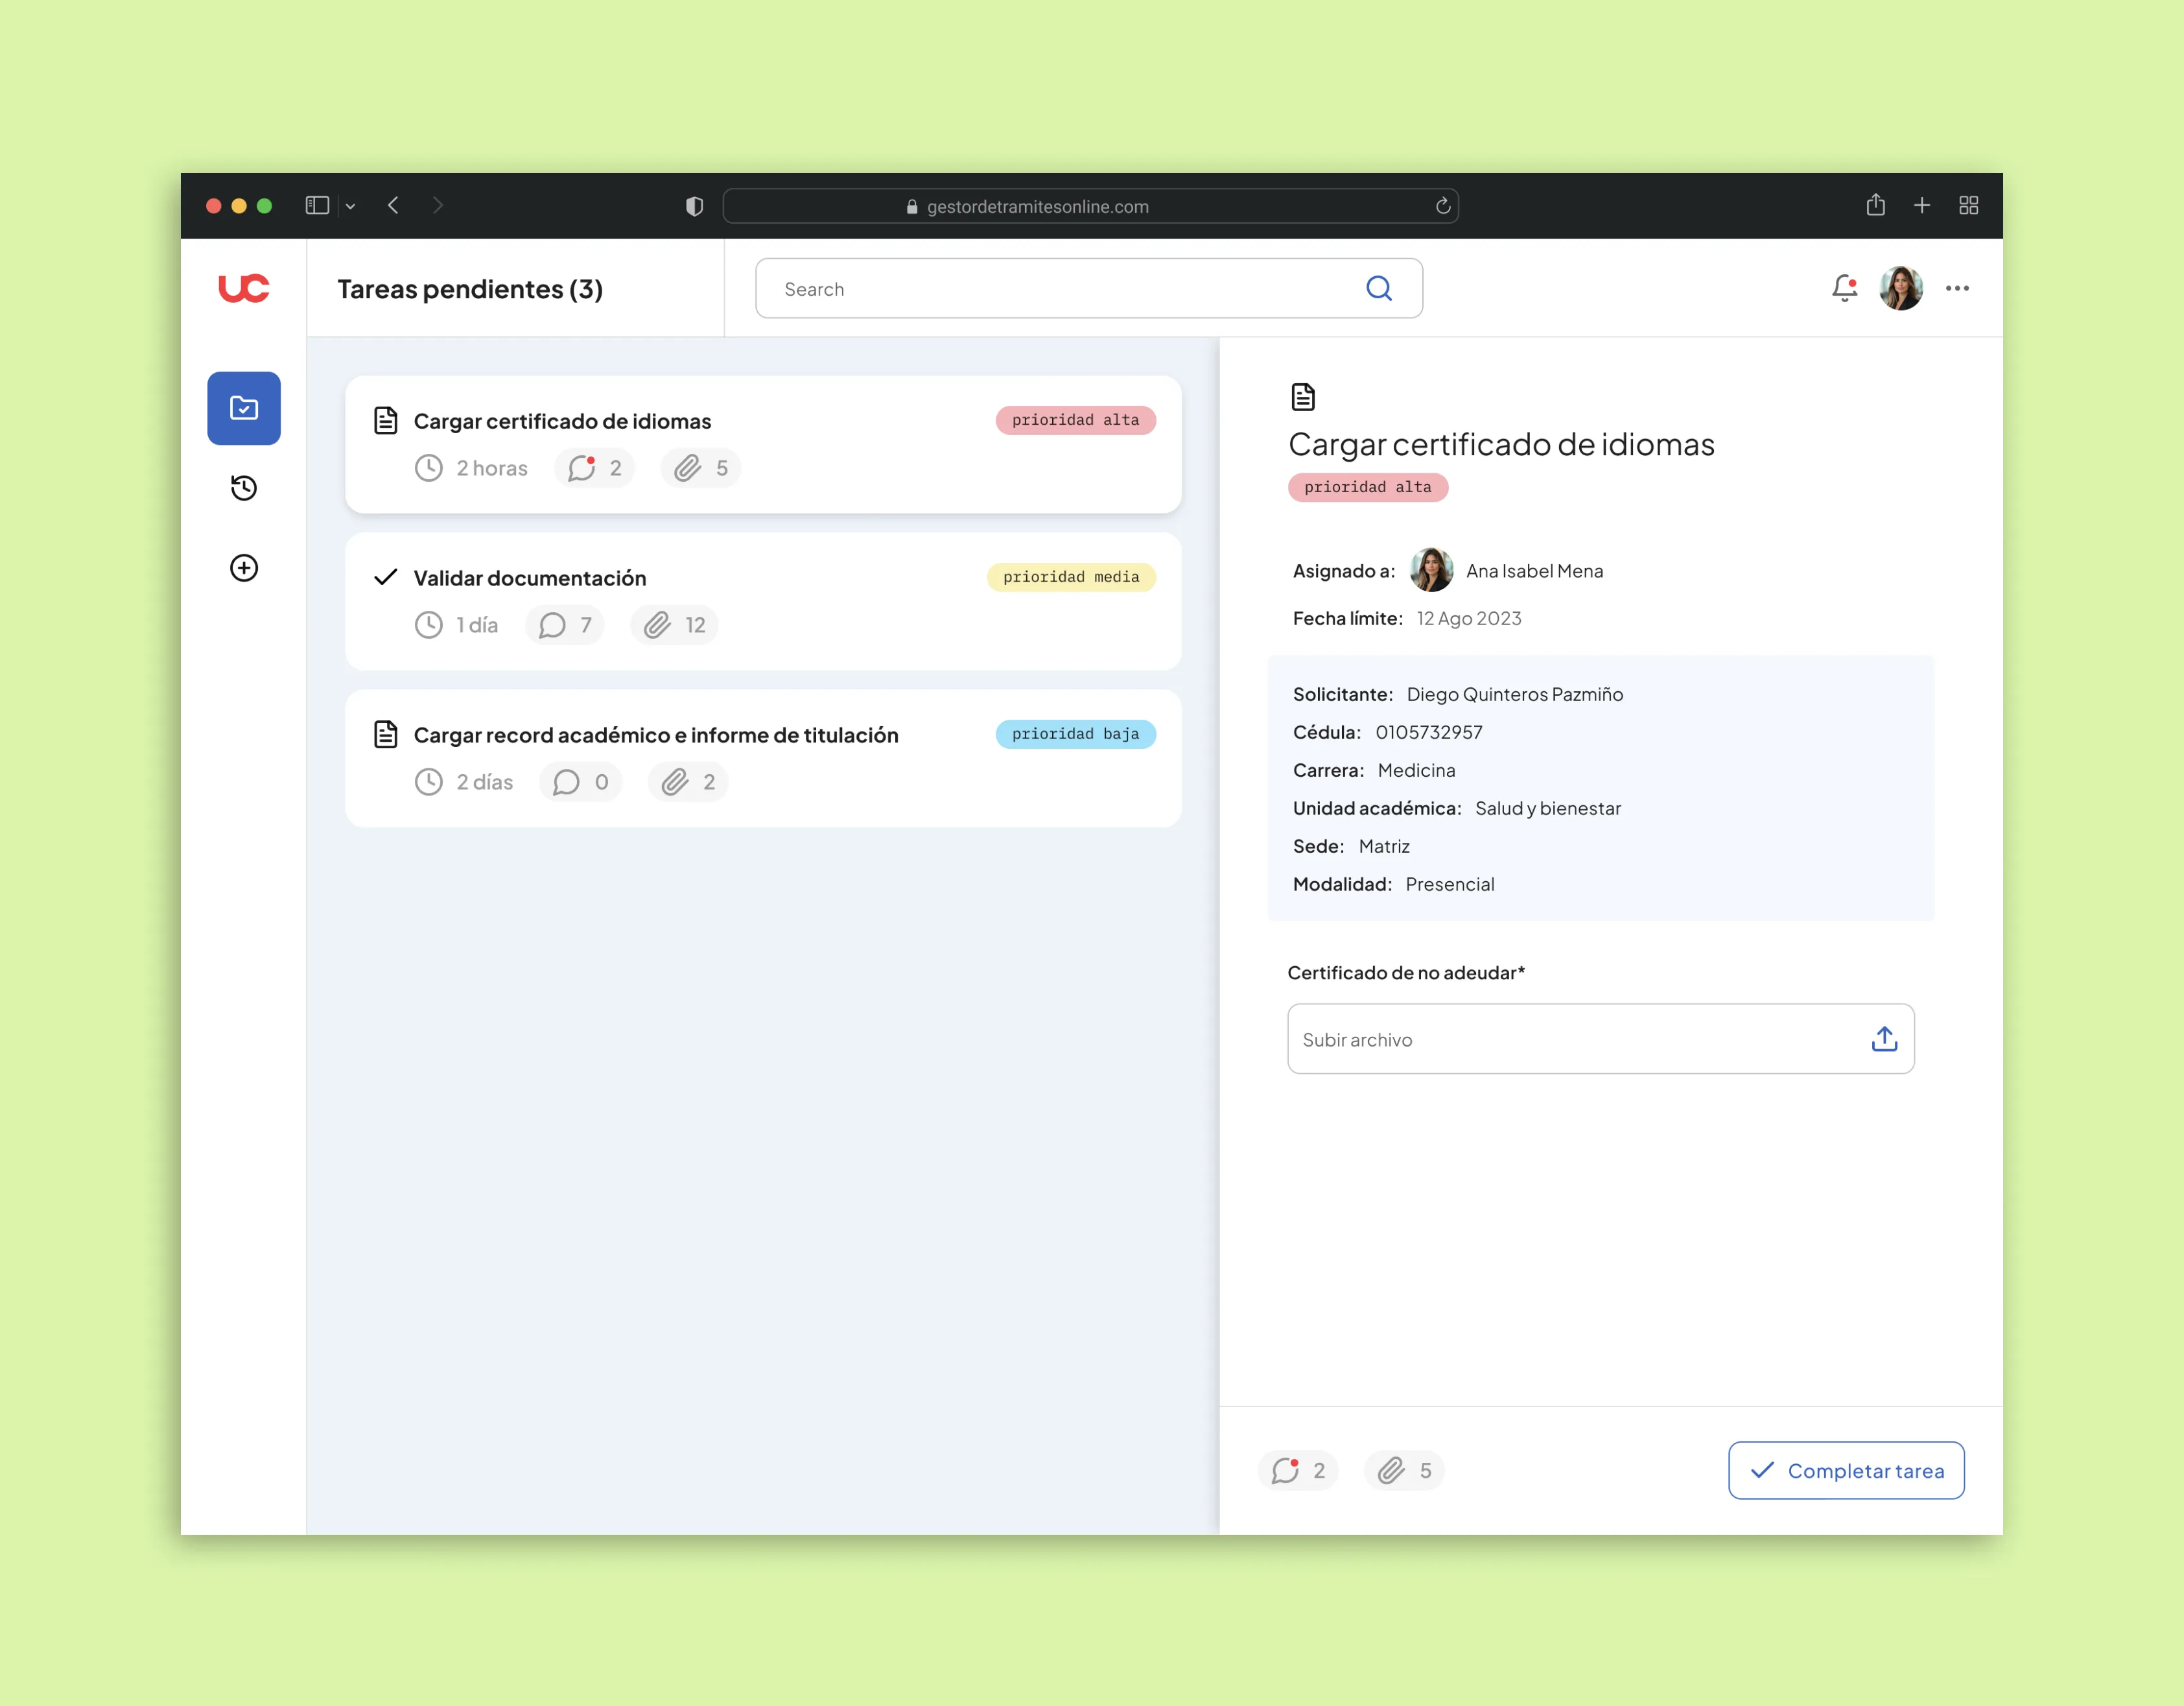Click the prioridad alta badge in list
Viewport: 2184px width, 1706px height.
pyautogui.click(x=1074, y=420)
